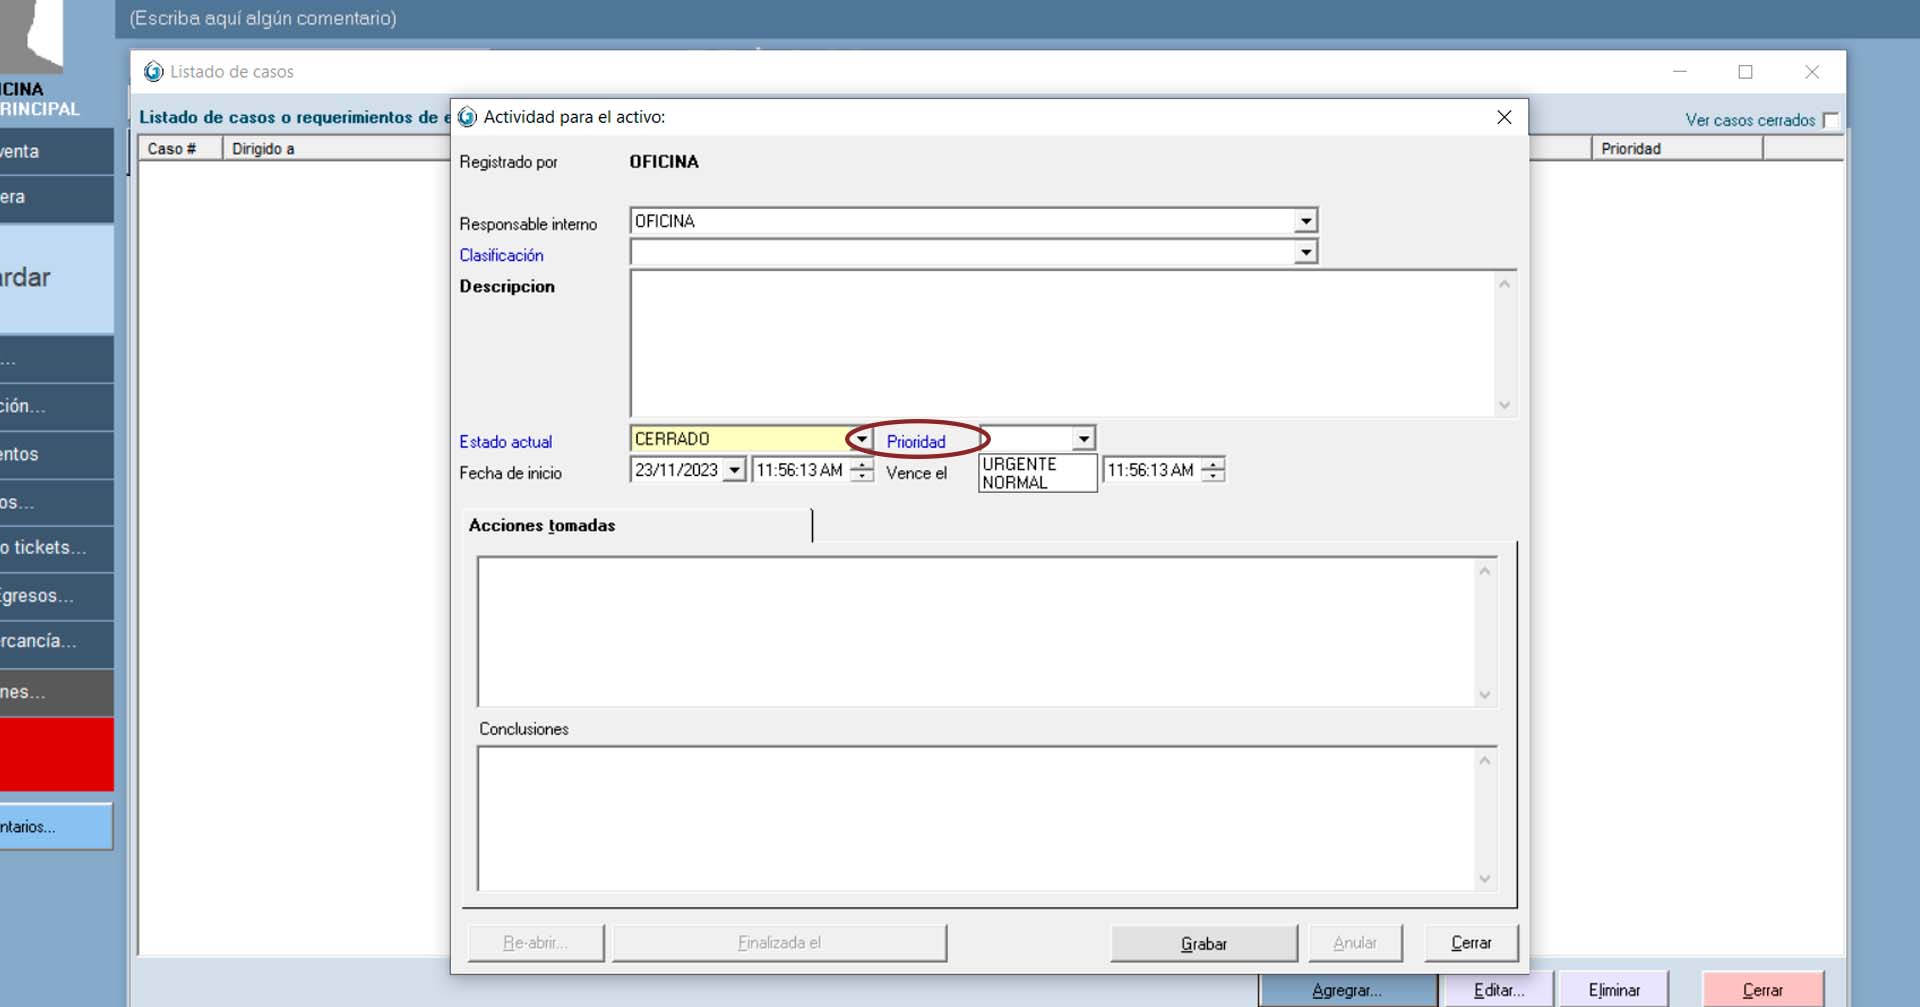This screenshot has width=1920, height=1007.
Task: Tick the Ver casos cerrados checkbox
Action: click(x=1830, y=120)
